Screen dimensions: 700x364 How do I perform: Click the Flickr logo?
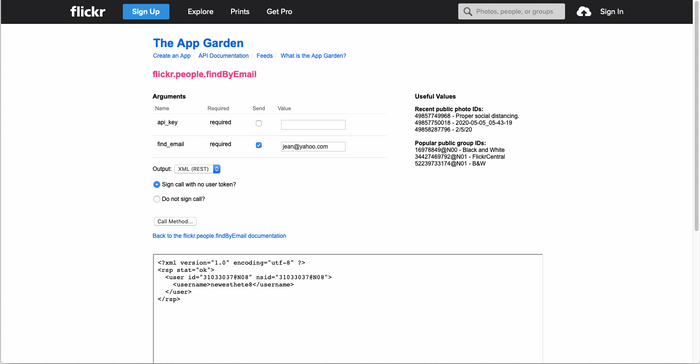pos(88,12)
